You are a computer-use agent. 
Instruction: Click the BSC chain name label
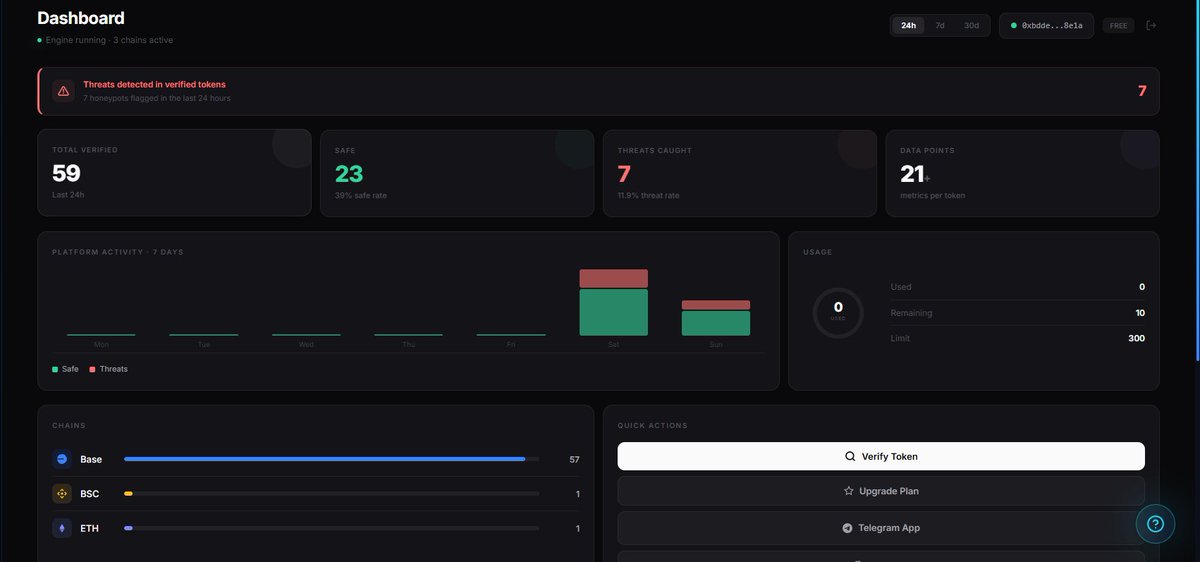tap(90, 494)
